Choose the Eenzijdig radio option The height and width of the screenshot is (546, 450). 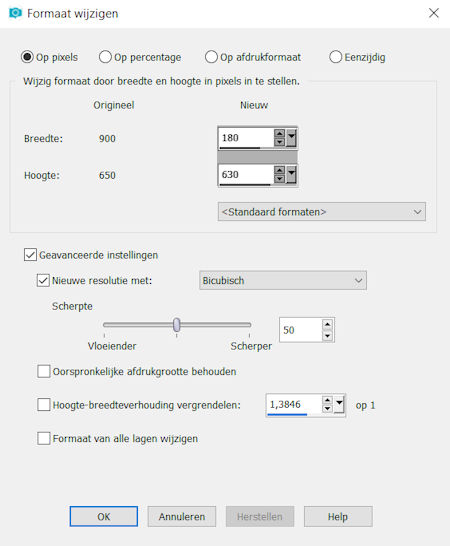click(357, 57)
